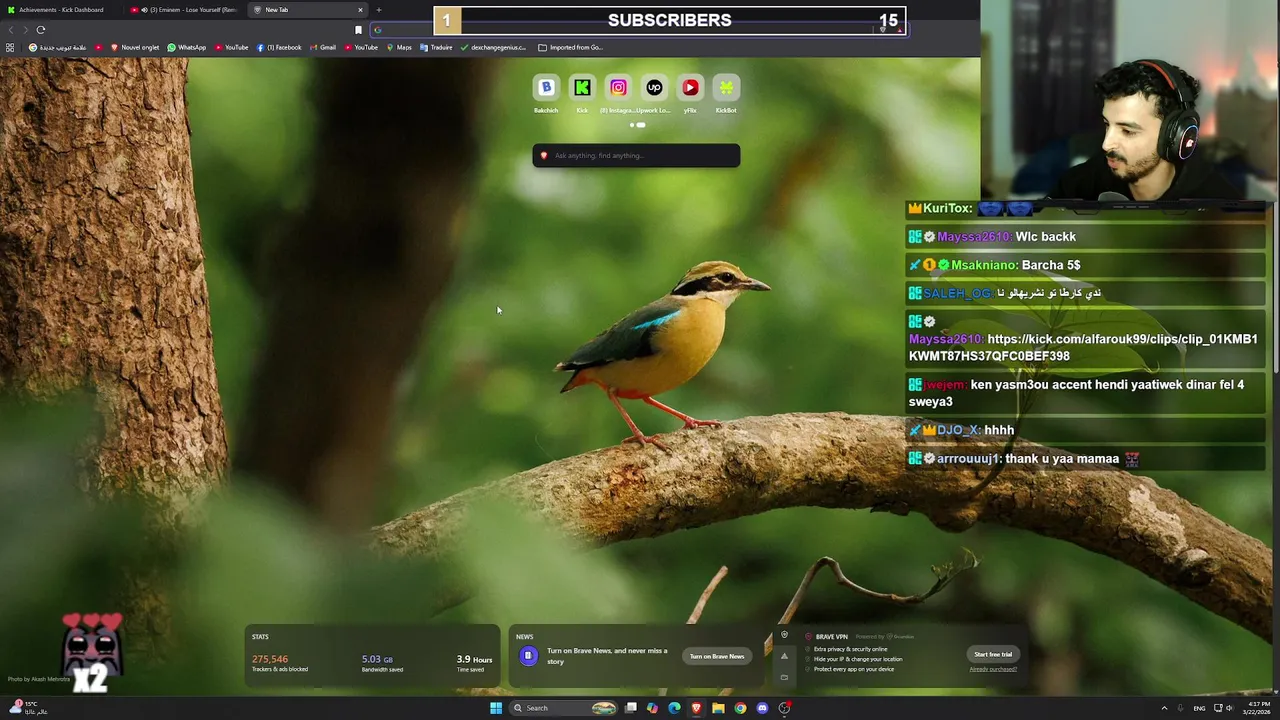Open Copilot from the taskbar

tap(652, 708)
